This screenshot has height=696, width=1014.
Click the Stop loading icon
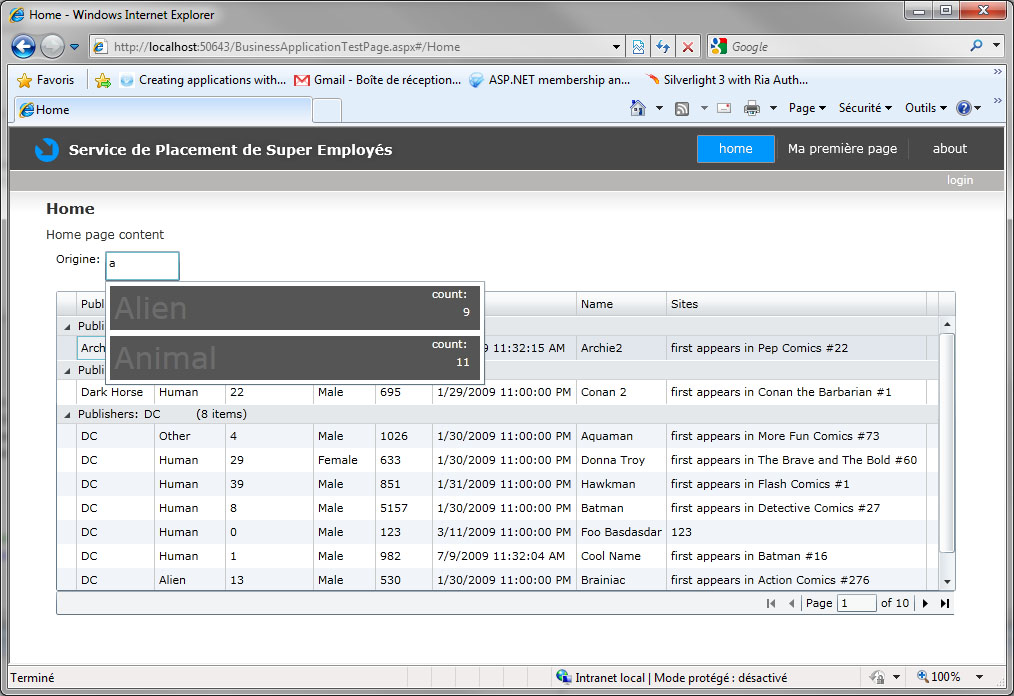[x=688, y=46]
